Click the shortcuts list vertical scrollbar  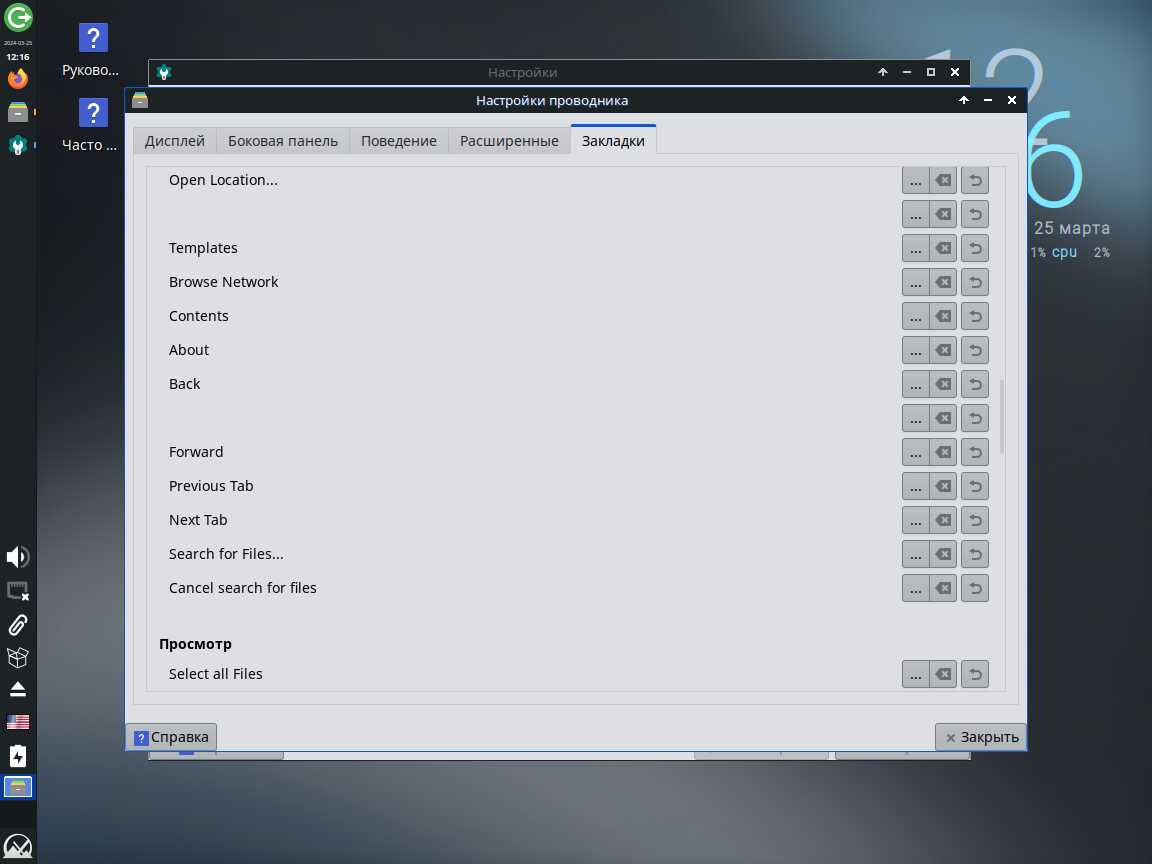tap(1001, 417)
